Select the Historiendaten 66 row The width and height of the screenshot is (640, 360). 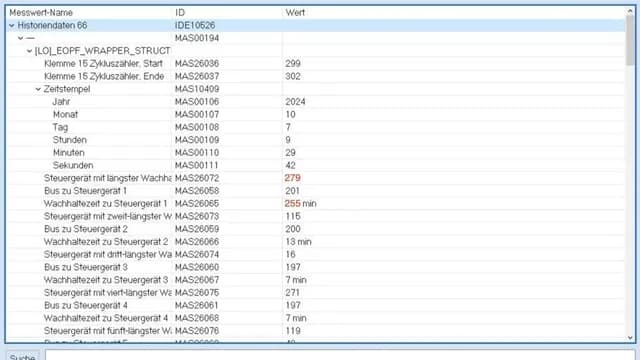[316, 25]
